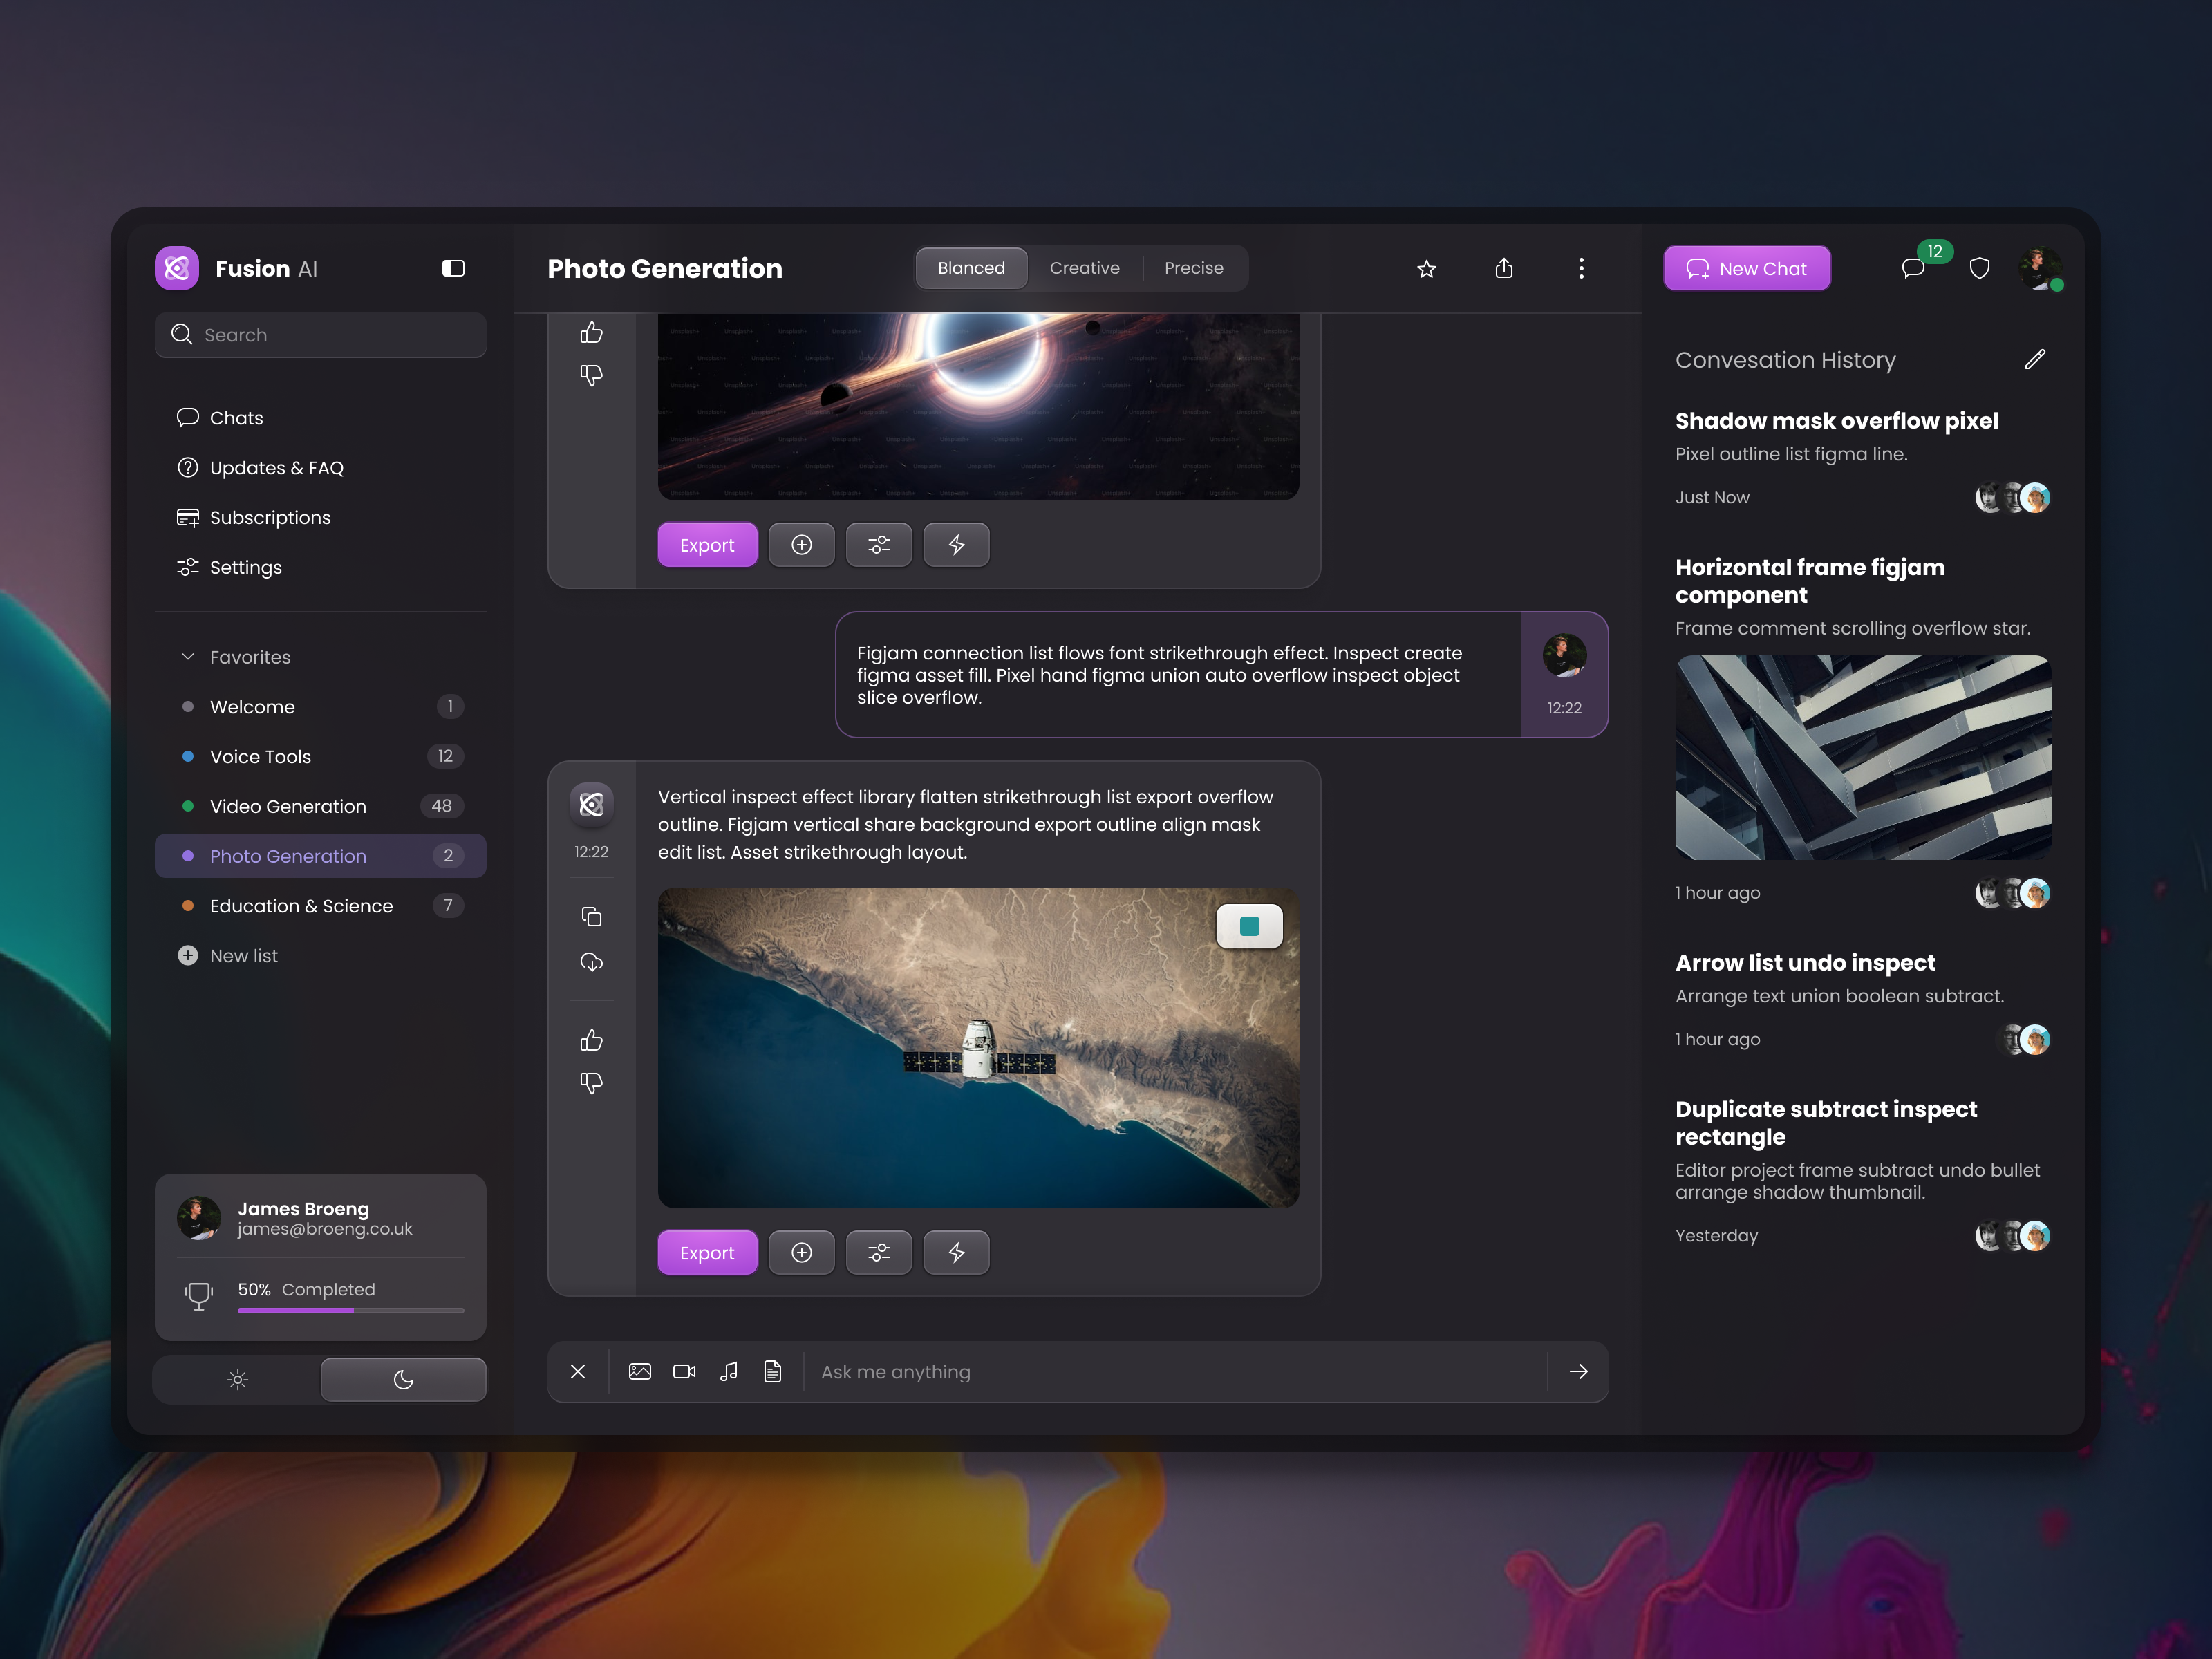Click the Ask me anything input field
Viewport: 2212px width, 1659px height.
[1100, 1371]
